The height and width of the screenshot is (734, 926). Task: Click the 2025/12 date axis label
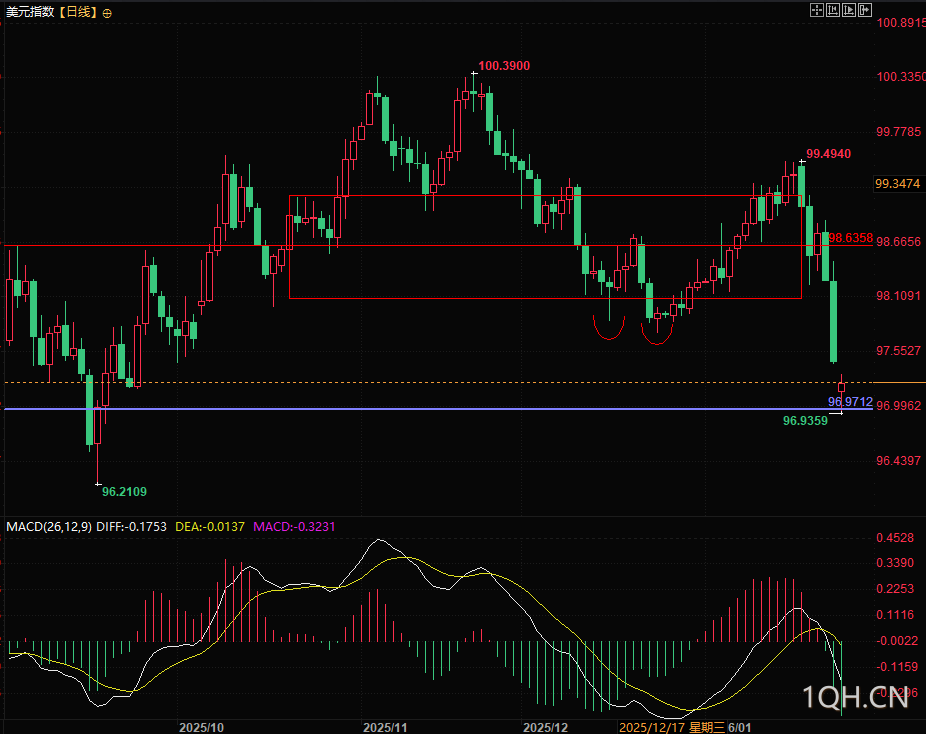[545, 728]
